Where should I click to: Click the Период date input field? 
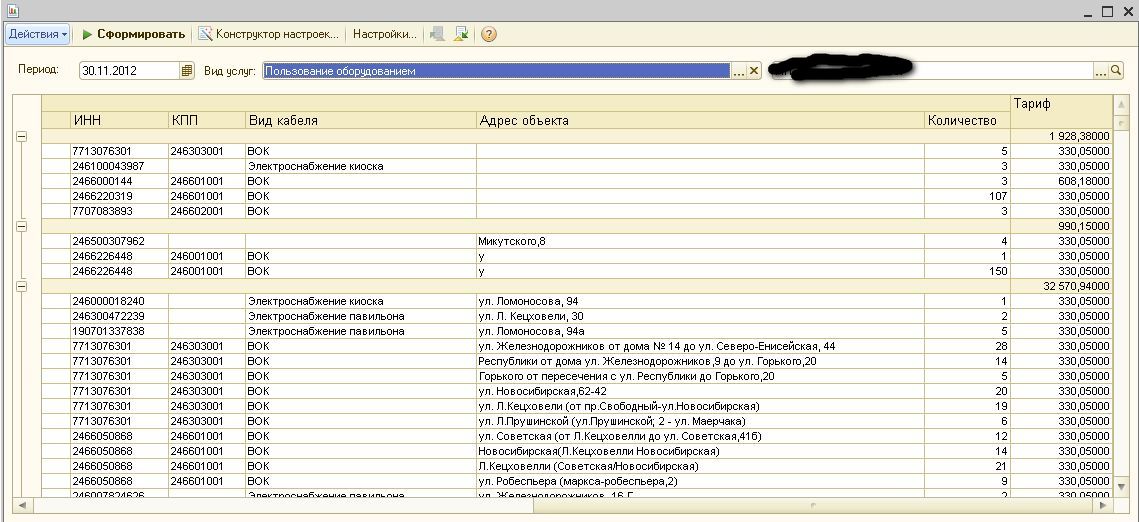pyautogui.click(x=129, y=70)
